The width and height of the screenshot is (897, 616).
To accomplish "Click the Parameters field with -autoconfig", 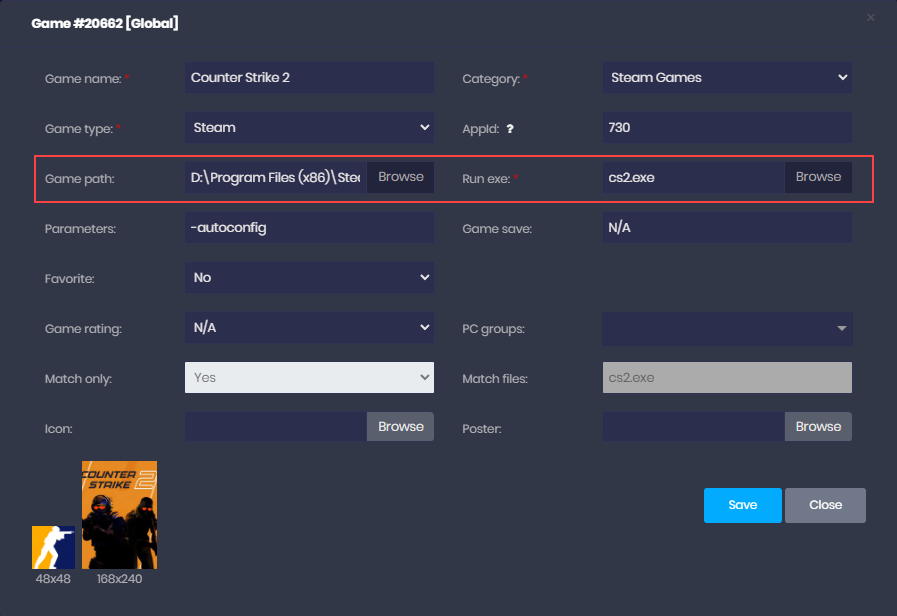I will click(309, 228).
